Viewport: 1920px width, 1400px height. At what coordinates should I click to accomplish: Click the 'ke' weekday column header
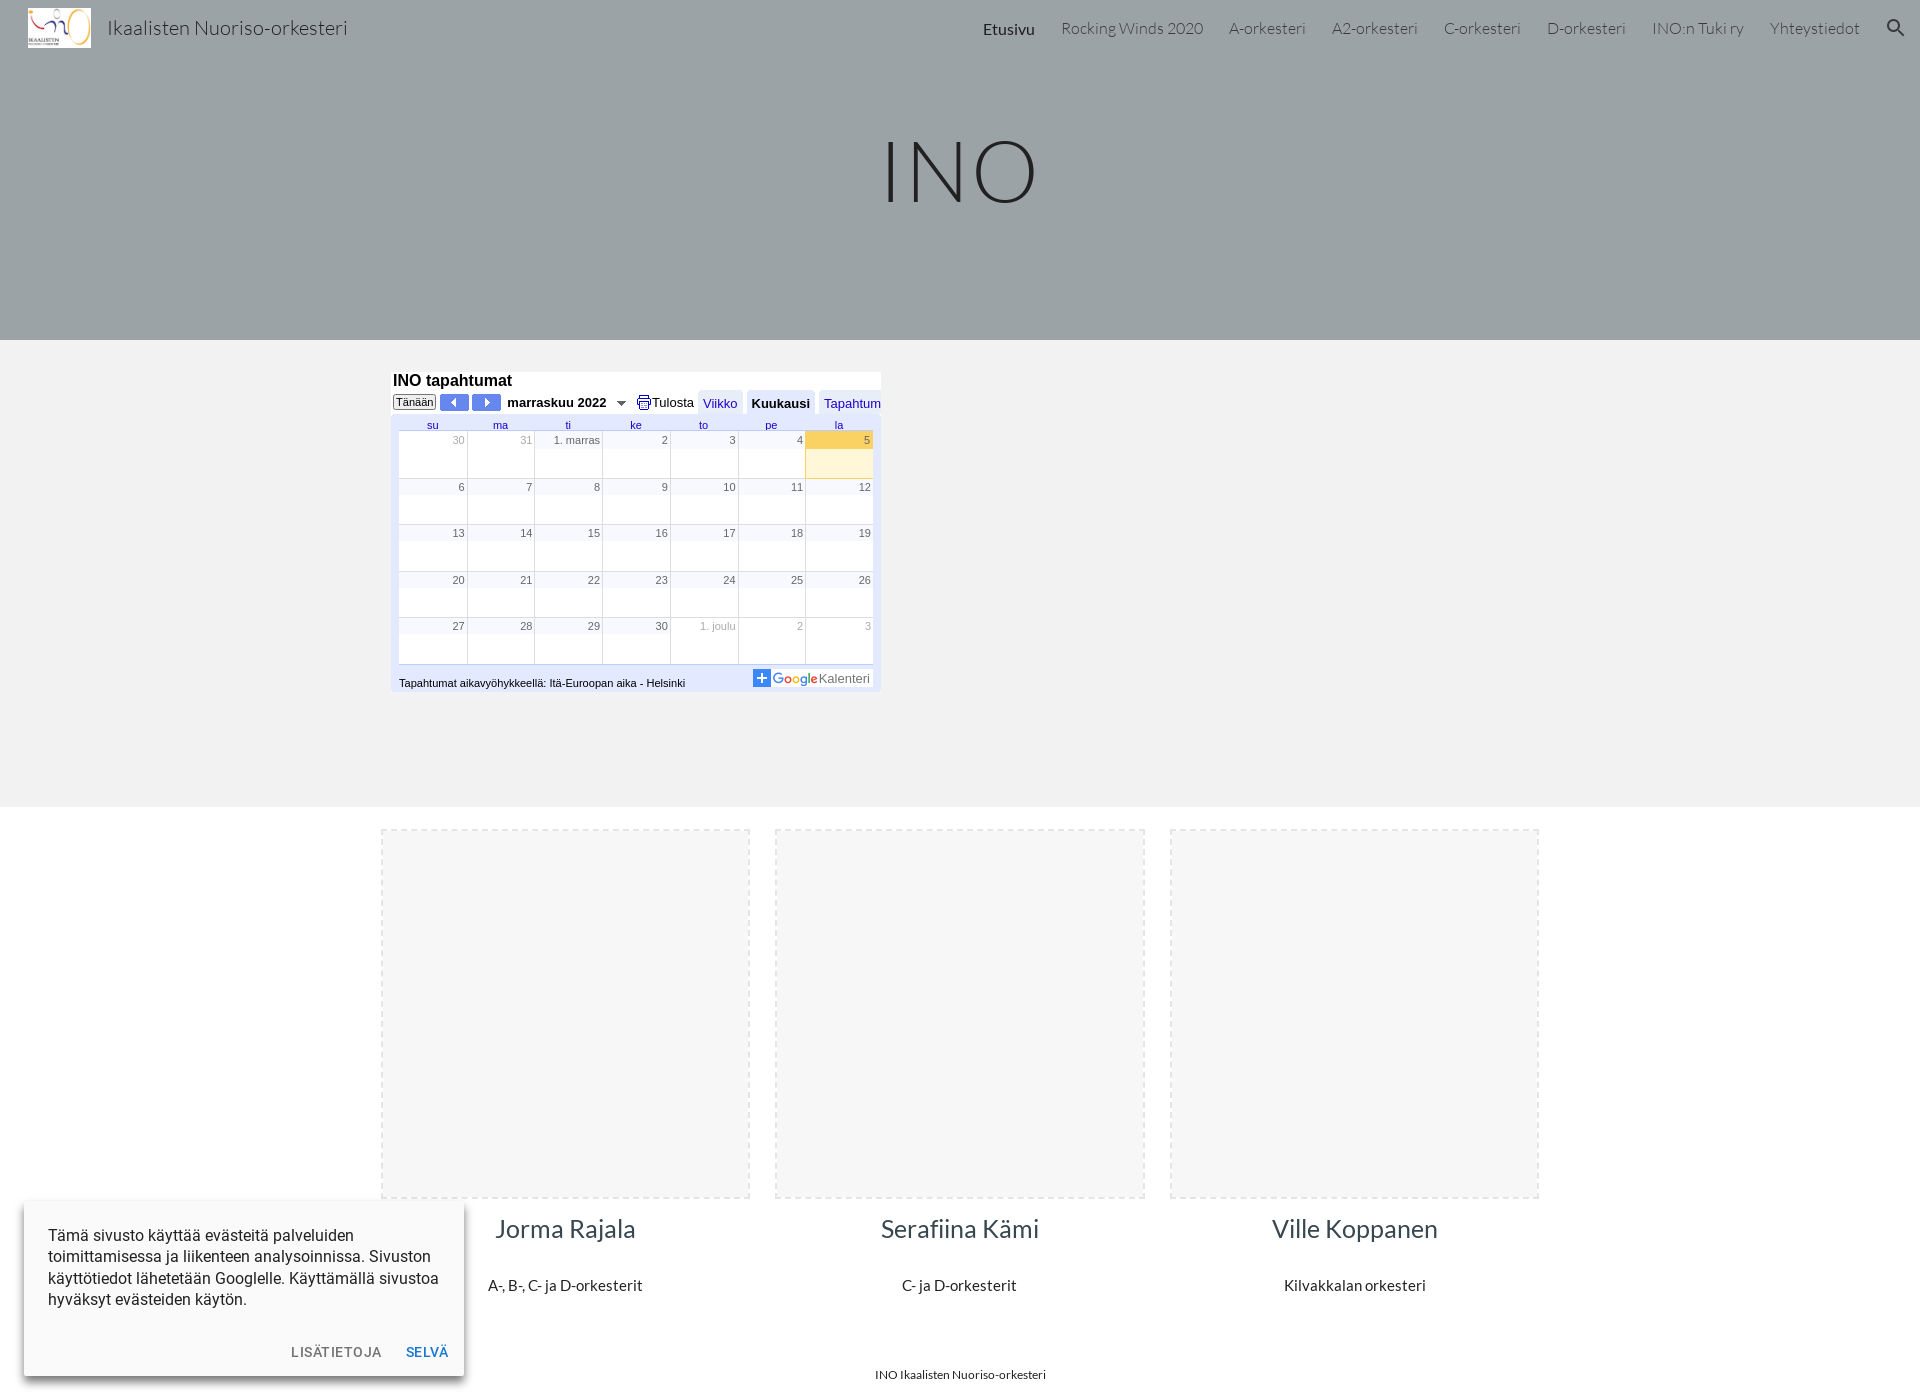coord(636,425)
